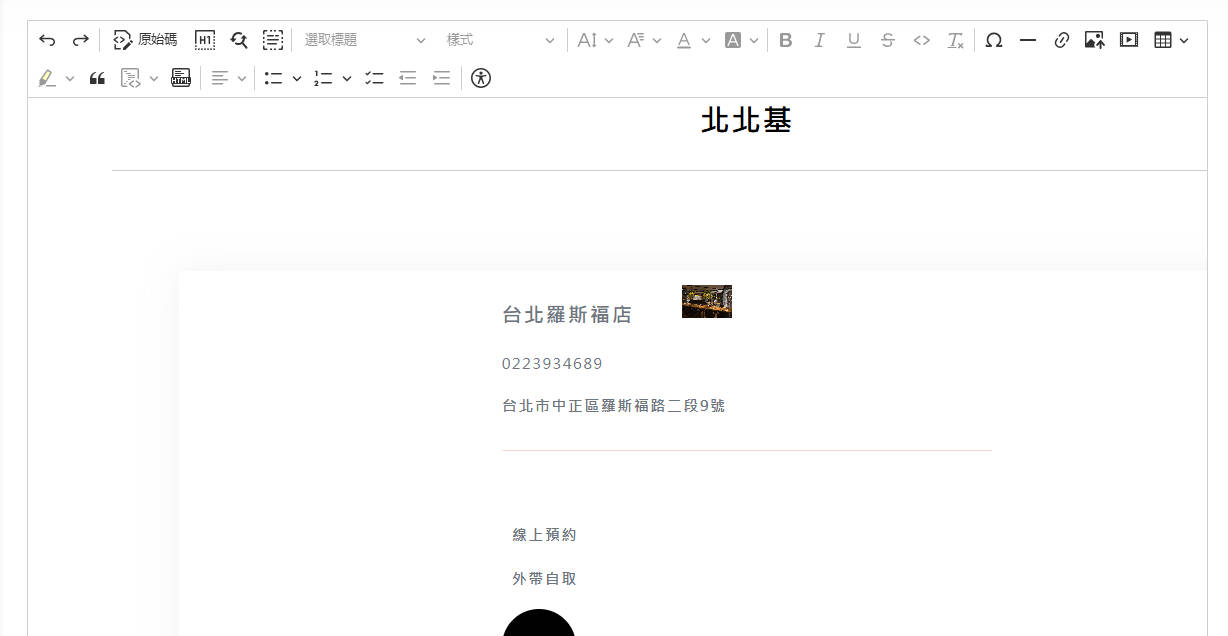The width and height of the screenshot is (1228, 636).
Task: Insert a horizontal line
Action: tap(1027, 40)
